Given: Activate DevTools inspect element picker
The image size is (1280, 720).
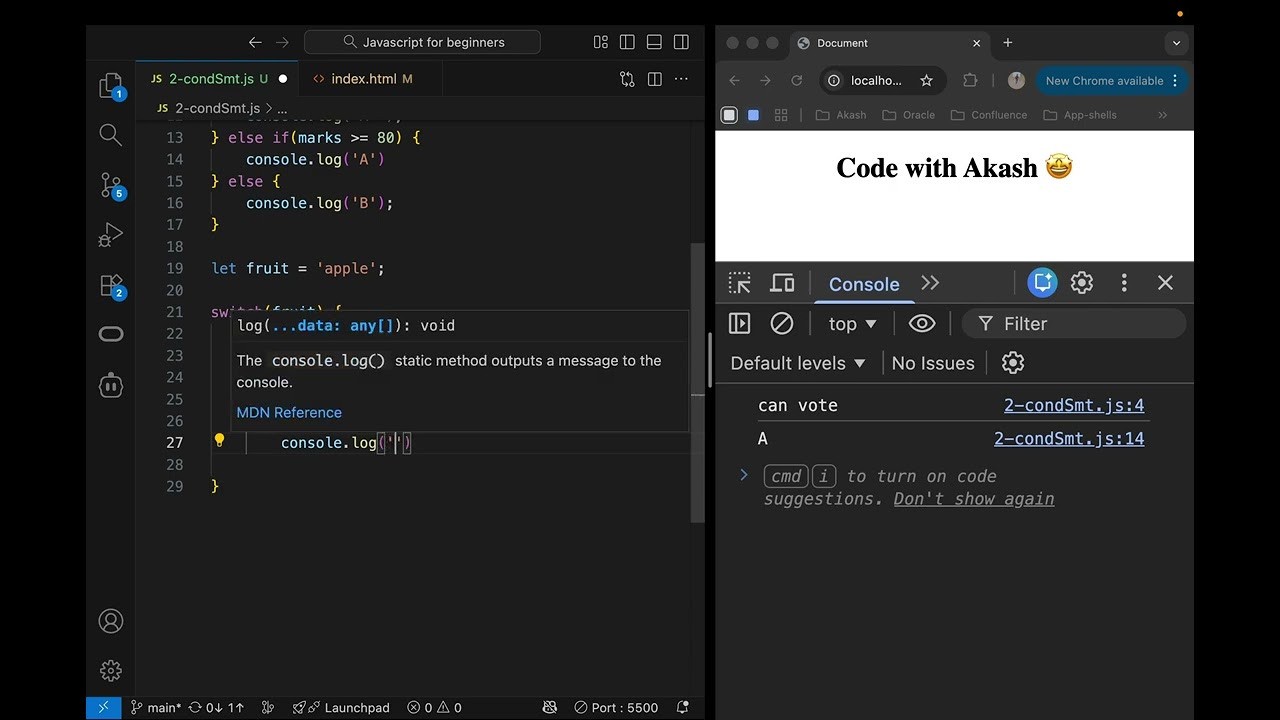Looking at the screenshot, I should [x=739, y=283].
